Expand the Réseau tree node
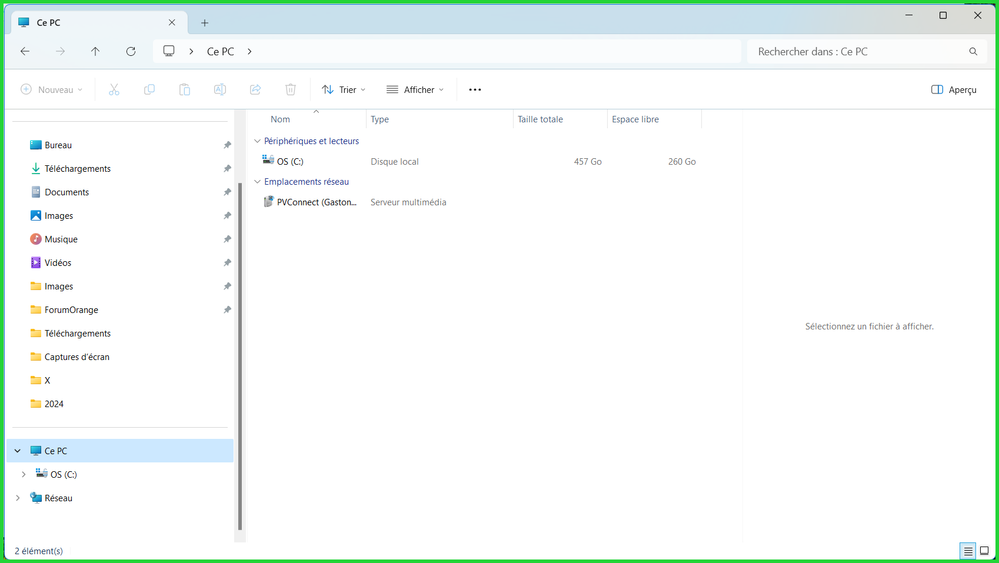Viewport: 999px width, 563px height. [x=18, y=498]
